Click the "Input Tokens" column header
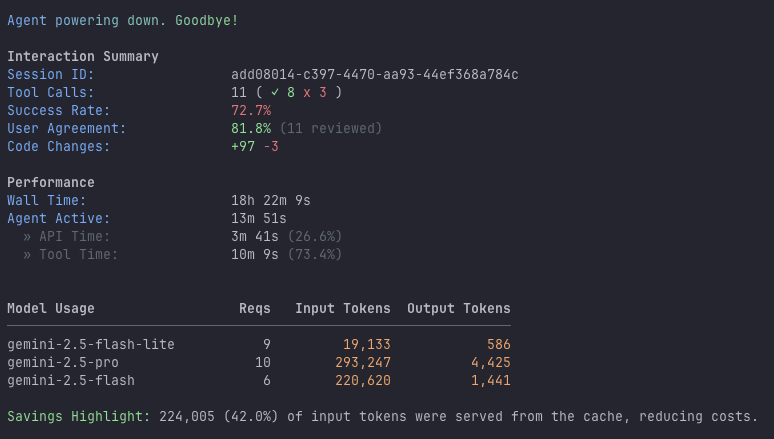The image size is (774, 439). tap(343, 309)
